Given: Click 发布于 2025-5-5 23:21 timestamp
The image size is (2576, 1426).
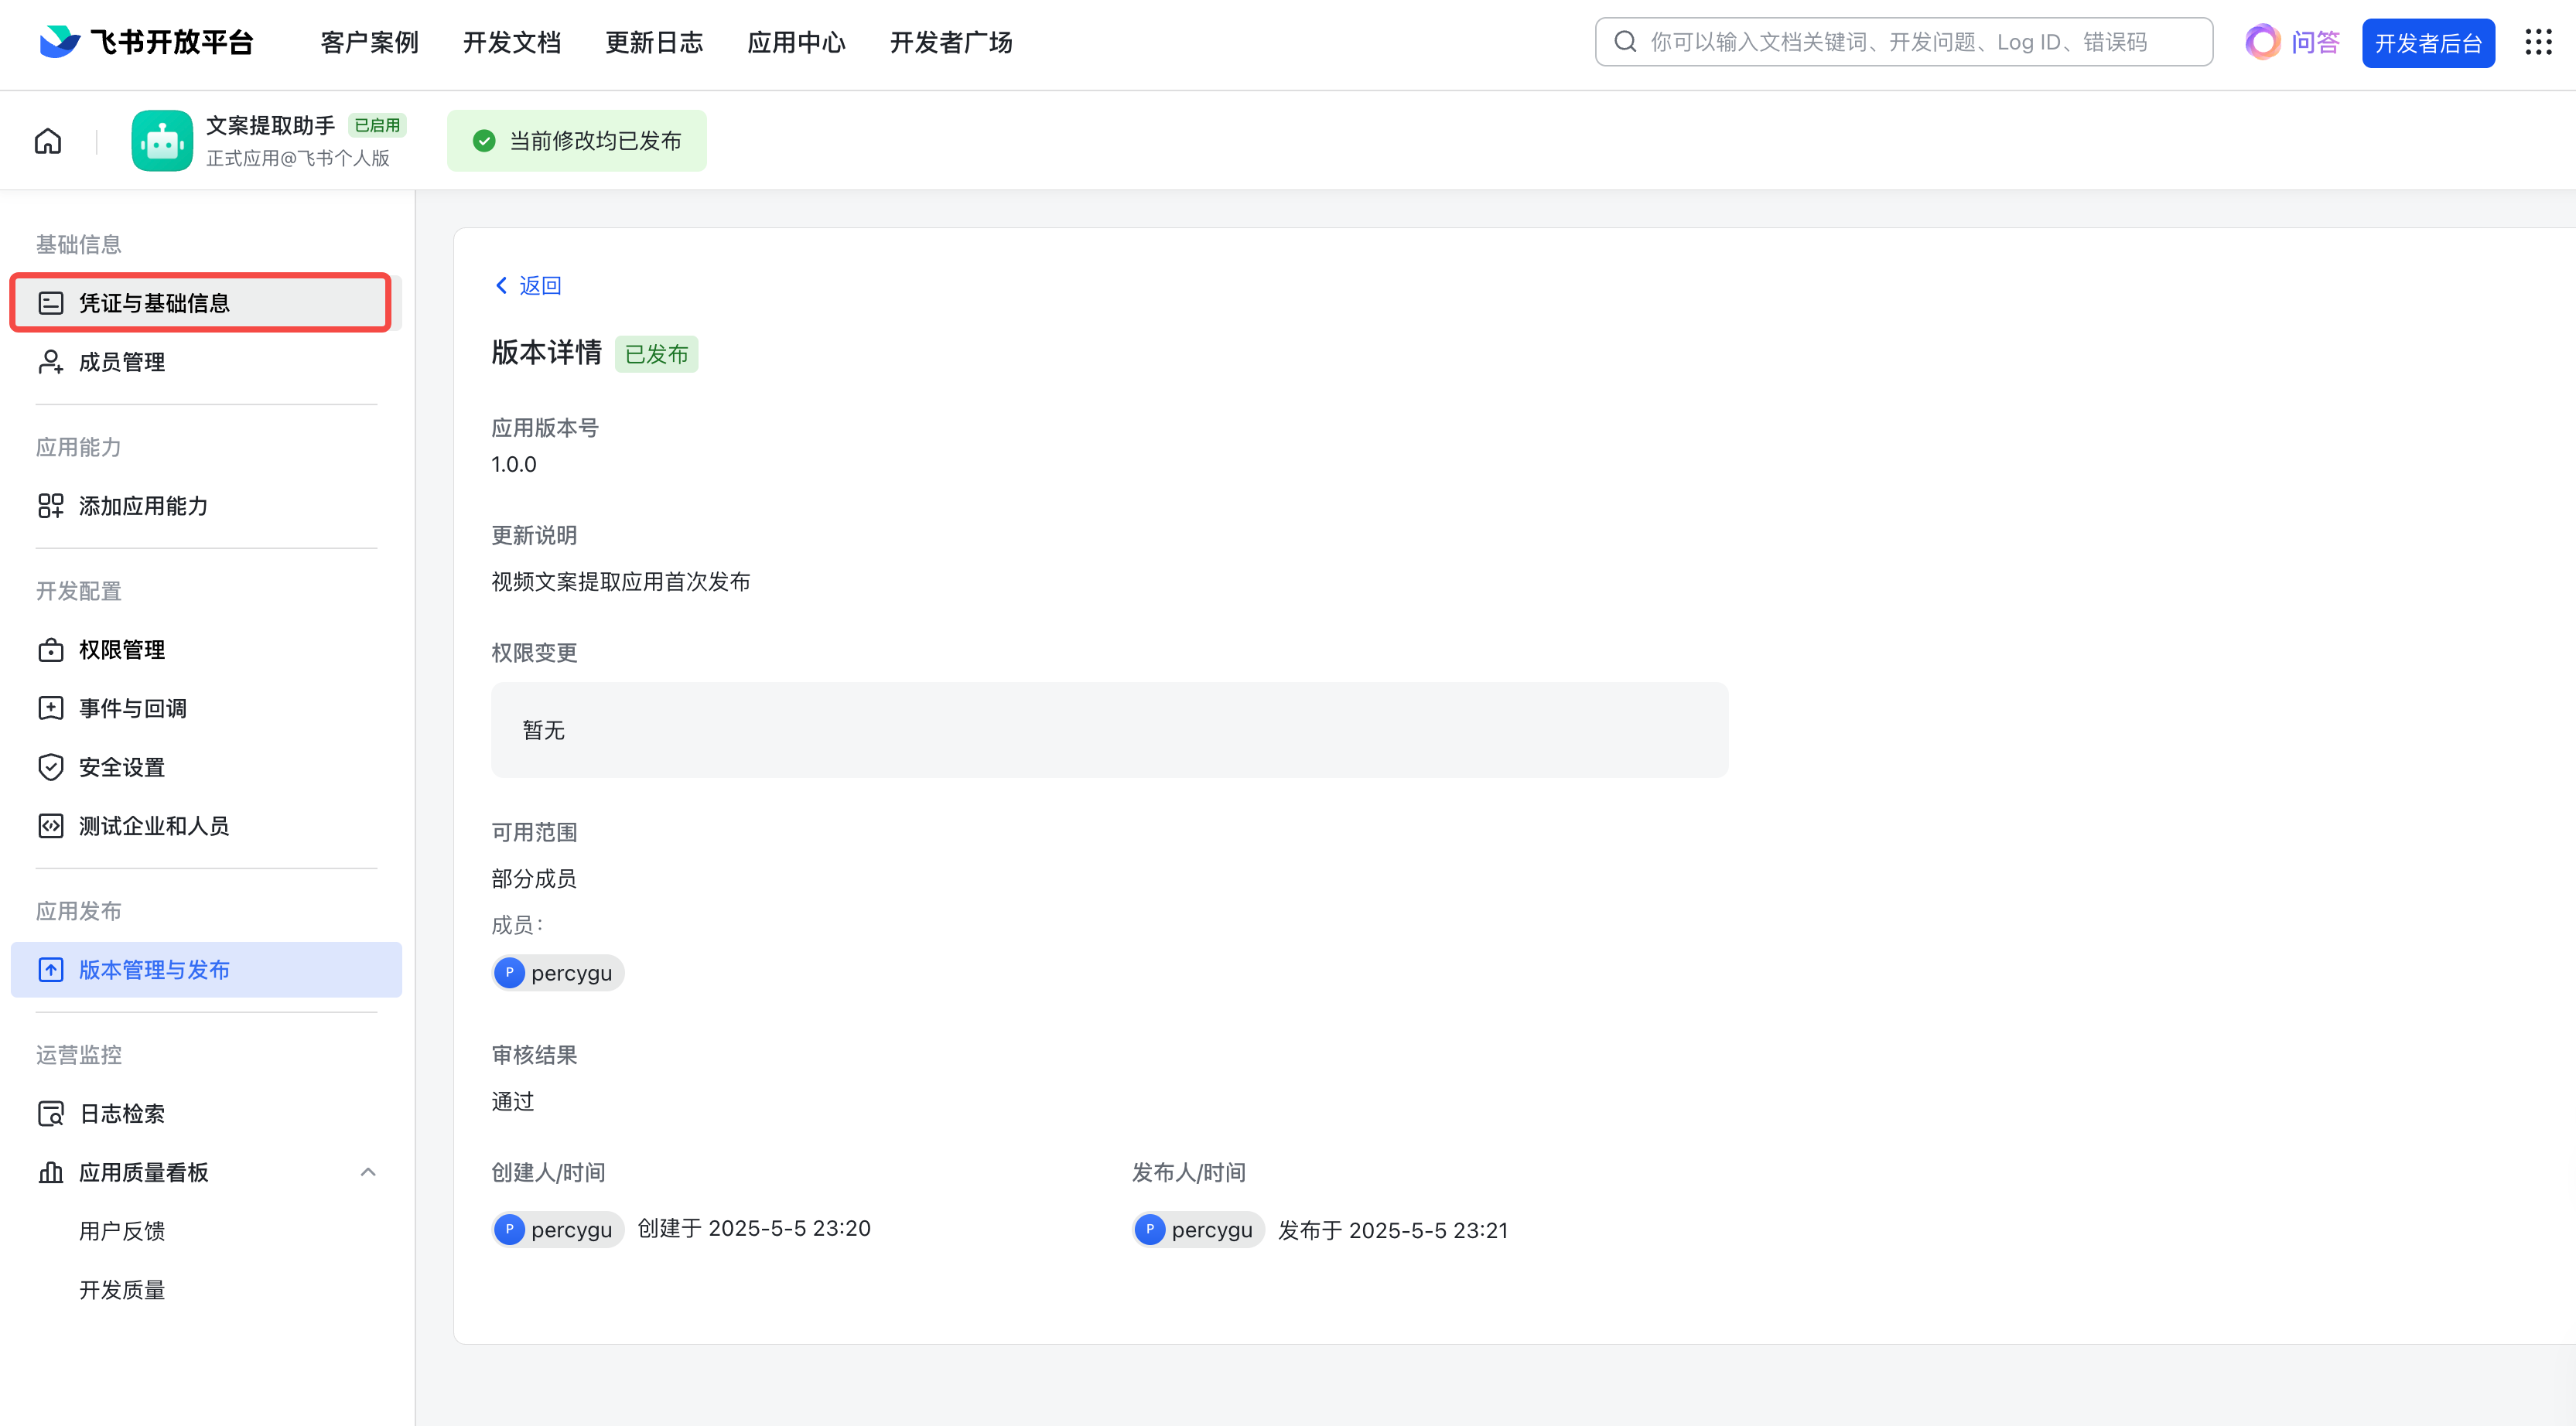Looking at the screenshot, I should [x=1393, y=1231].
